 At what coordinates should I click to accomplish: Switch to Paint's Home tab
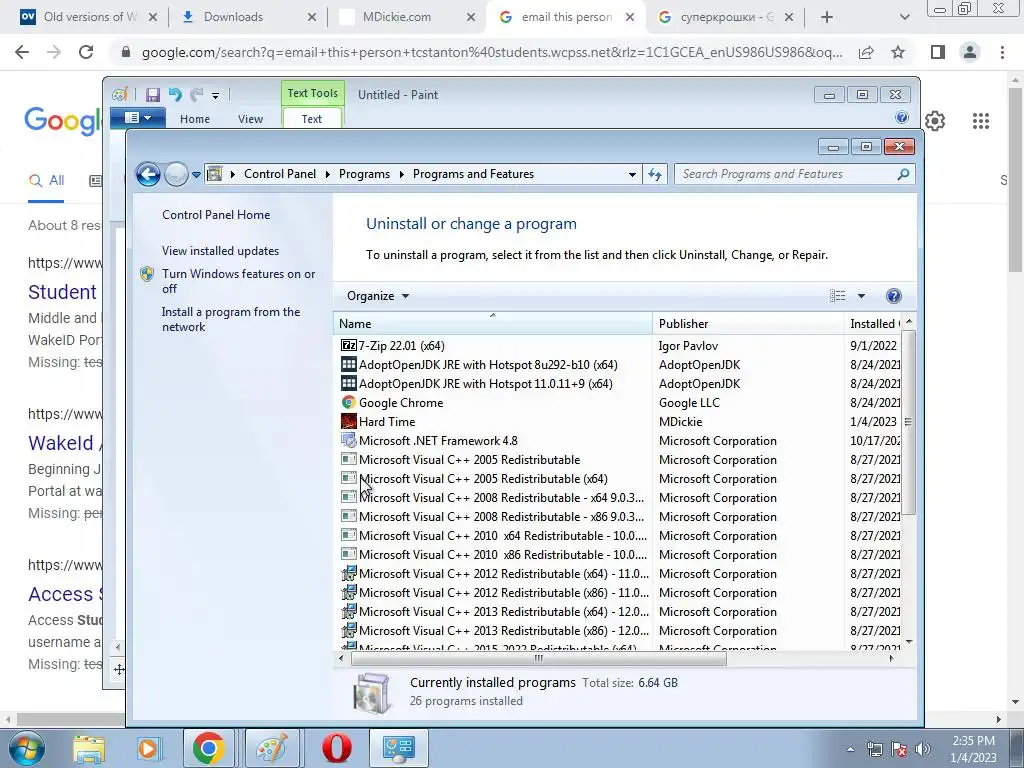195,119
